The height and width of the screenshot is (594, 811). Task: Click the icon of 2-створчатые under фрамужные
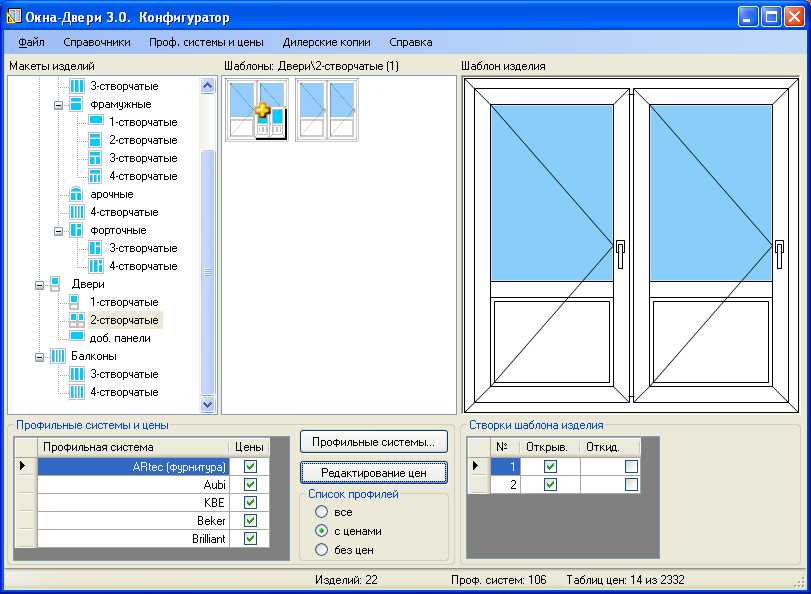point(95,140)
